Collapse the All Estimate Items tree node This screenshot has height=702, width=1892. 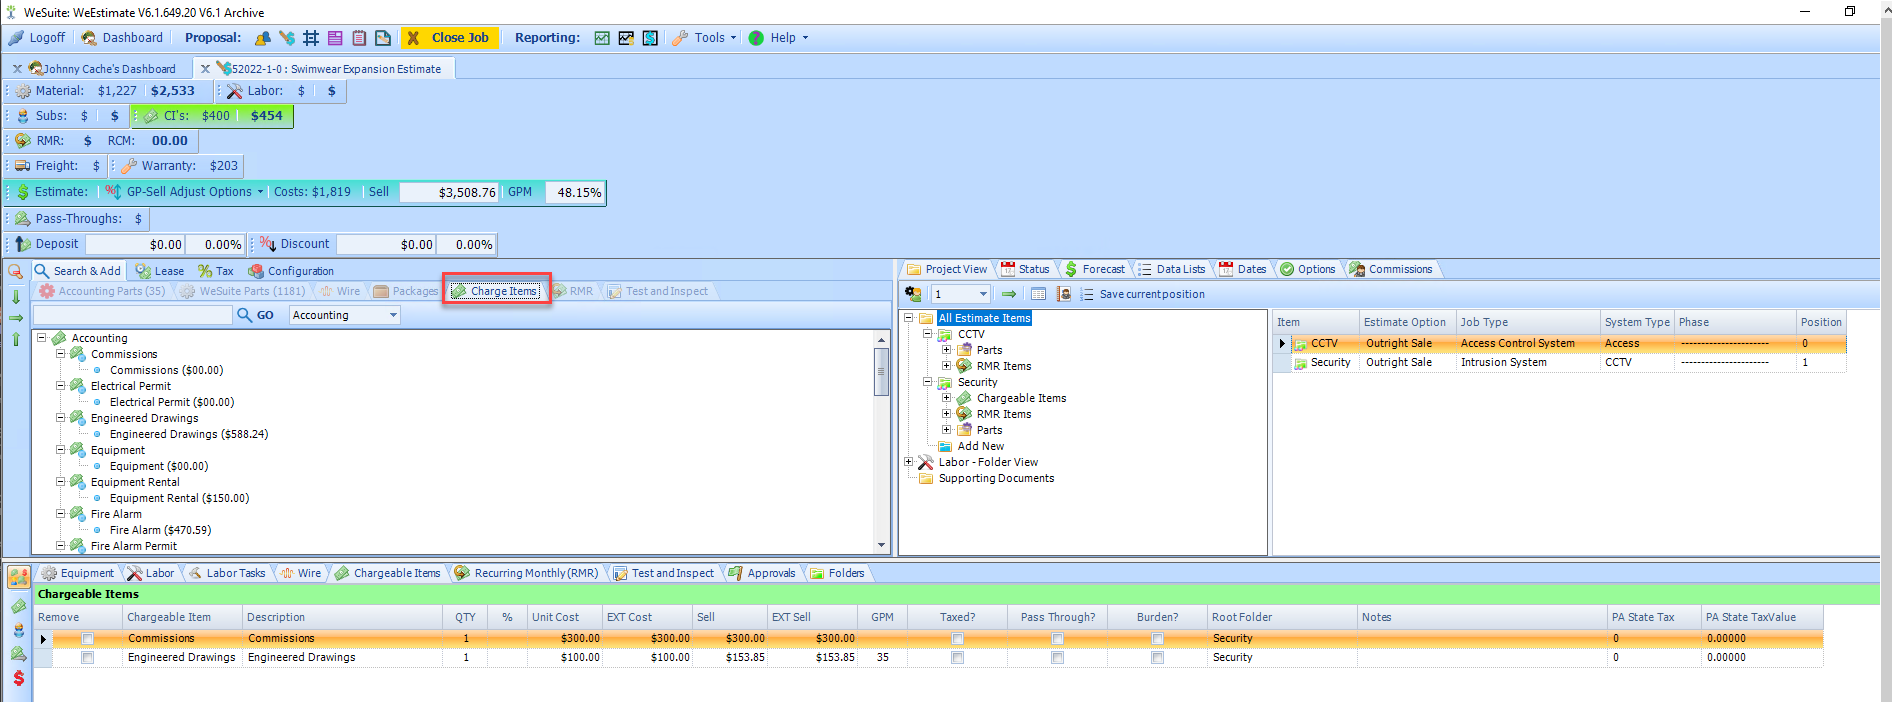click(909, 318)
